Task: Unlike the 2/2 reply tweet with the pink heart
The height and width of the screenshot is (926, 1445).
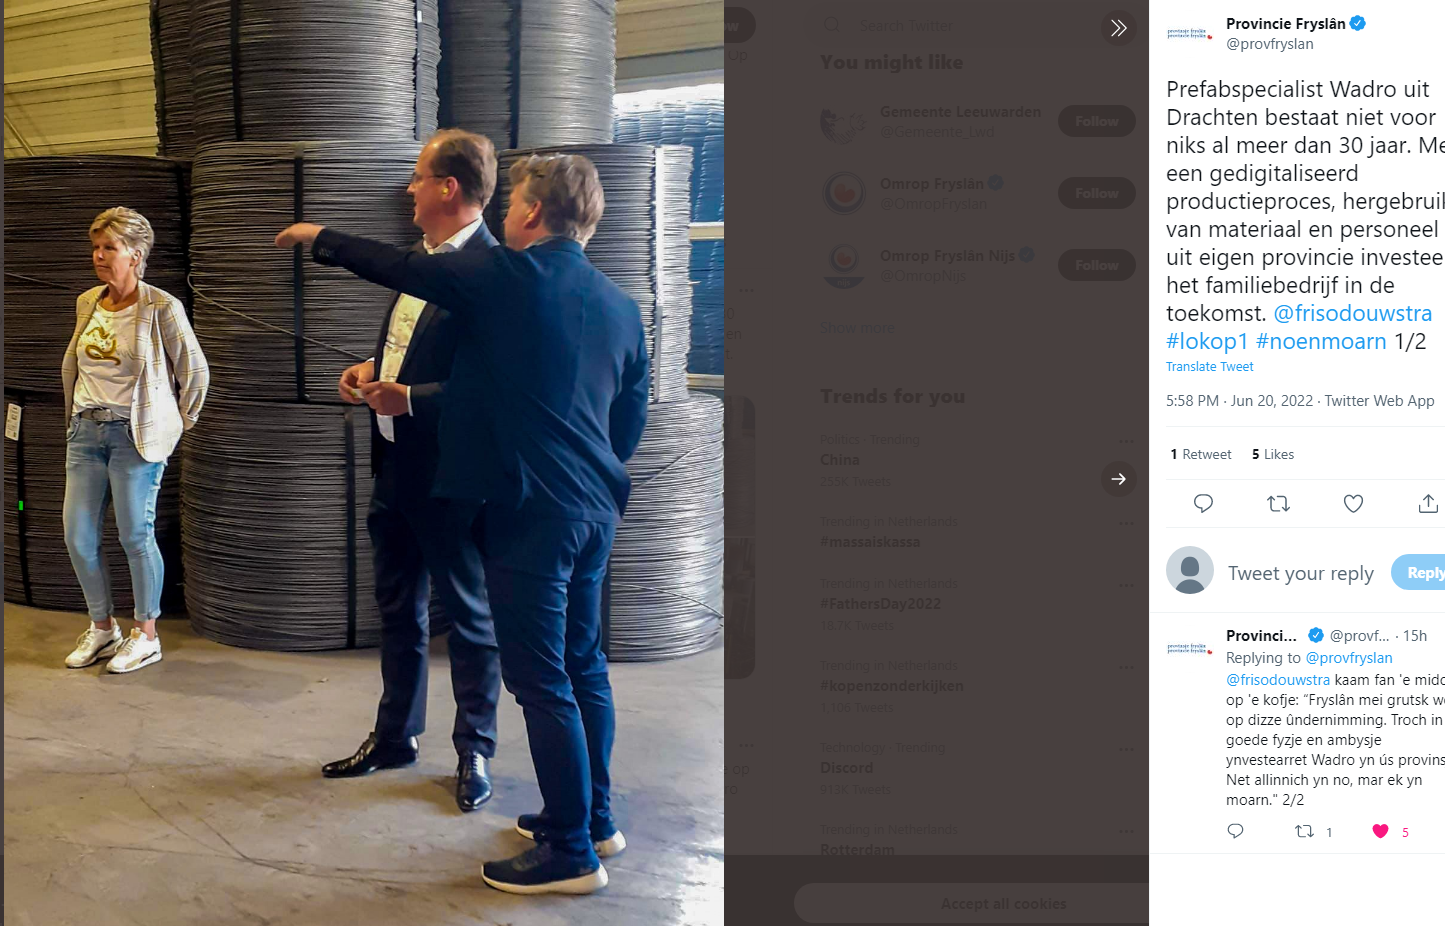Action: click(1380, 831)
